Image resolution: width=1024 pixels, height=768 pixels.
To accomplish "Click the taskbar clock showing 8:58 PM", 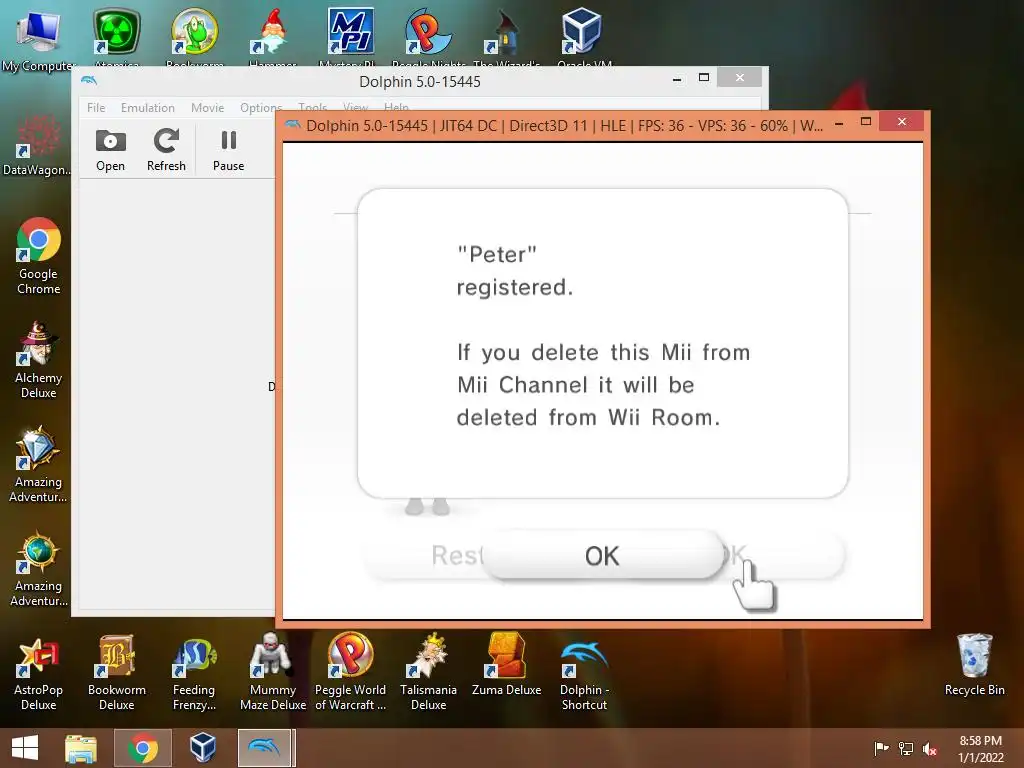I will pyautogui.click(x=980, y=748).
